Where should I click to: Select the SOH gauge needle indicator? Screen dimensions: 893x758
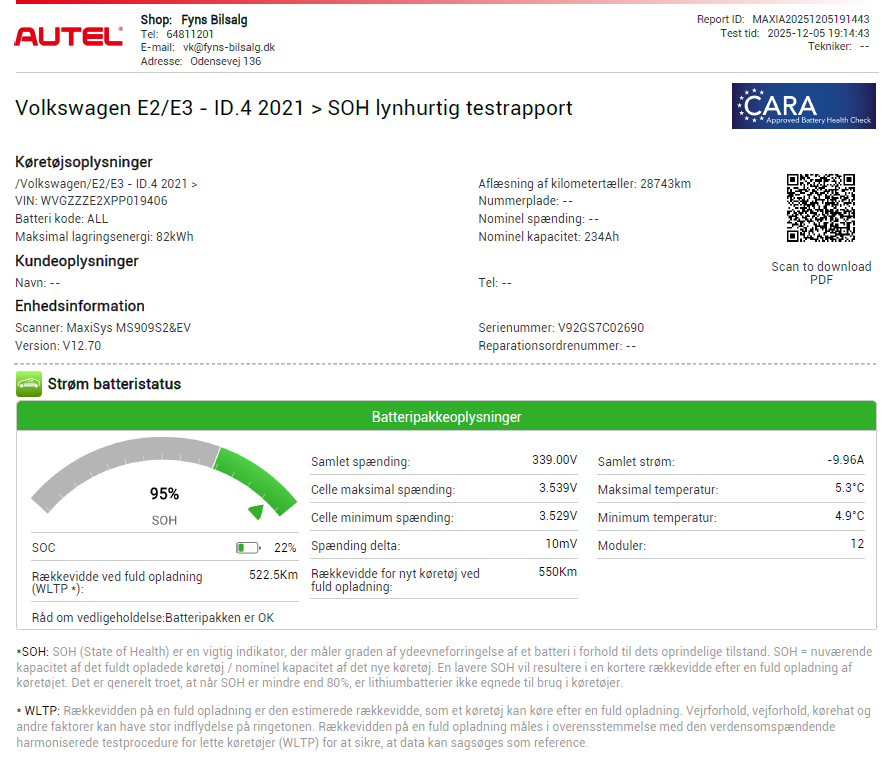click(x=254, y=510)
